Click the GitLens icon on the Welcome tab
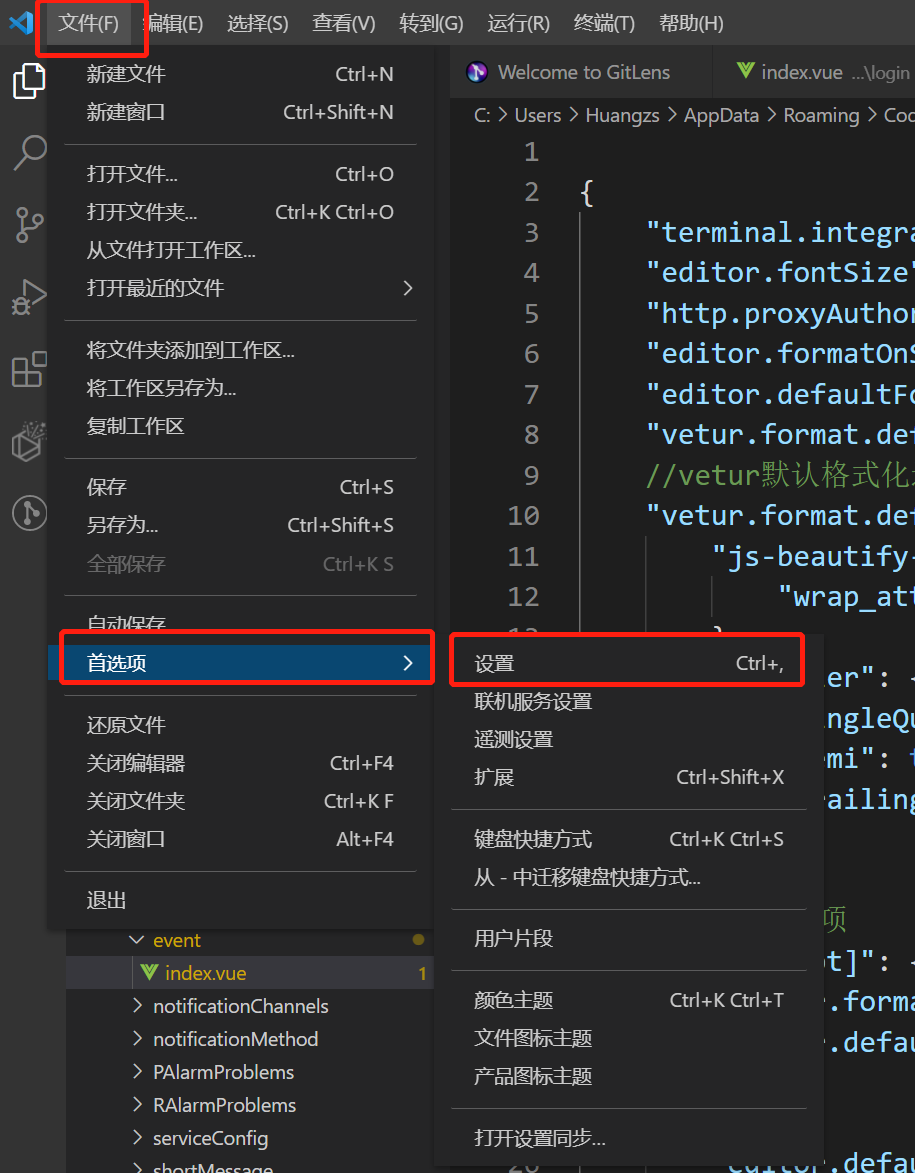 (477, 73)
